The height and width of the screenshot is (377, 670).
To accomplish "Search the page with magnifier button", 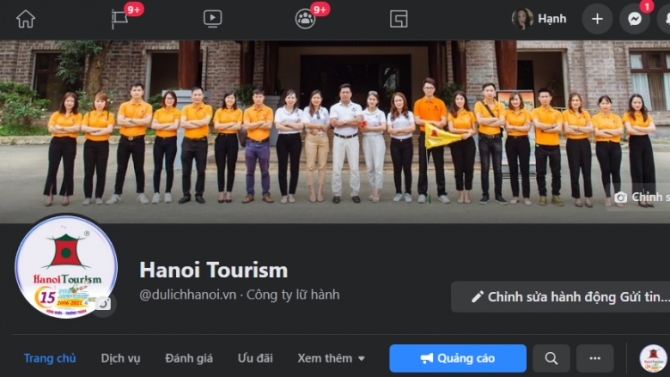I will tap(551, 358).
